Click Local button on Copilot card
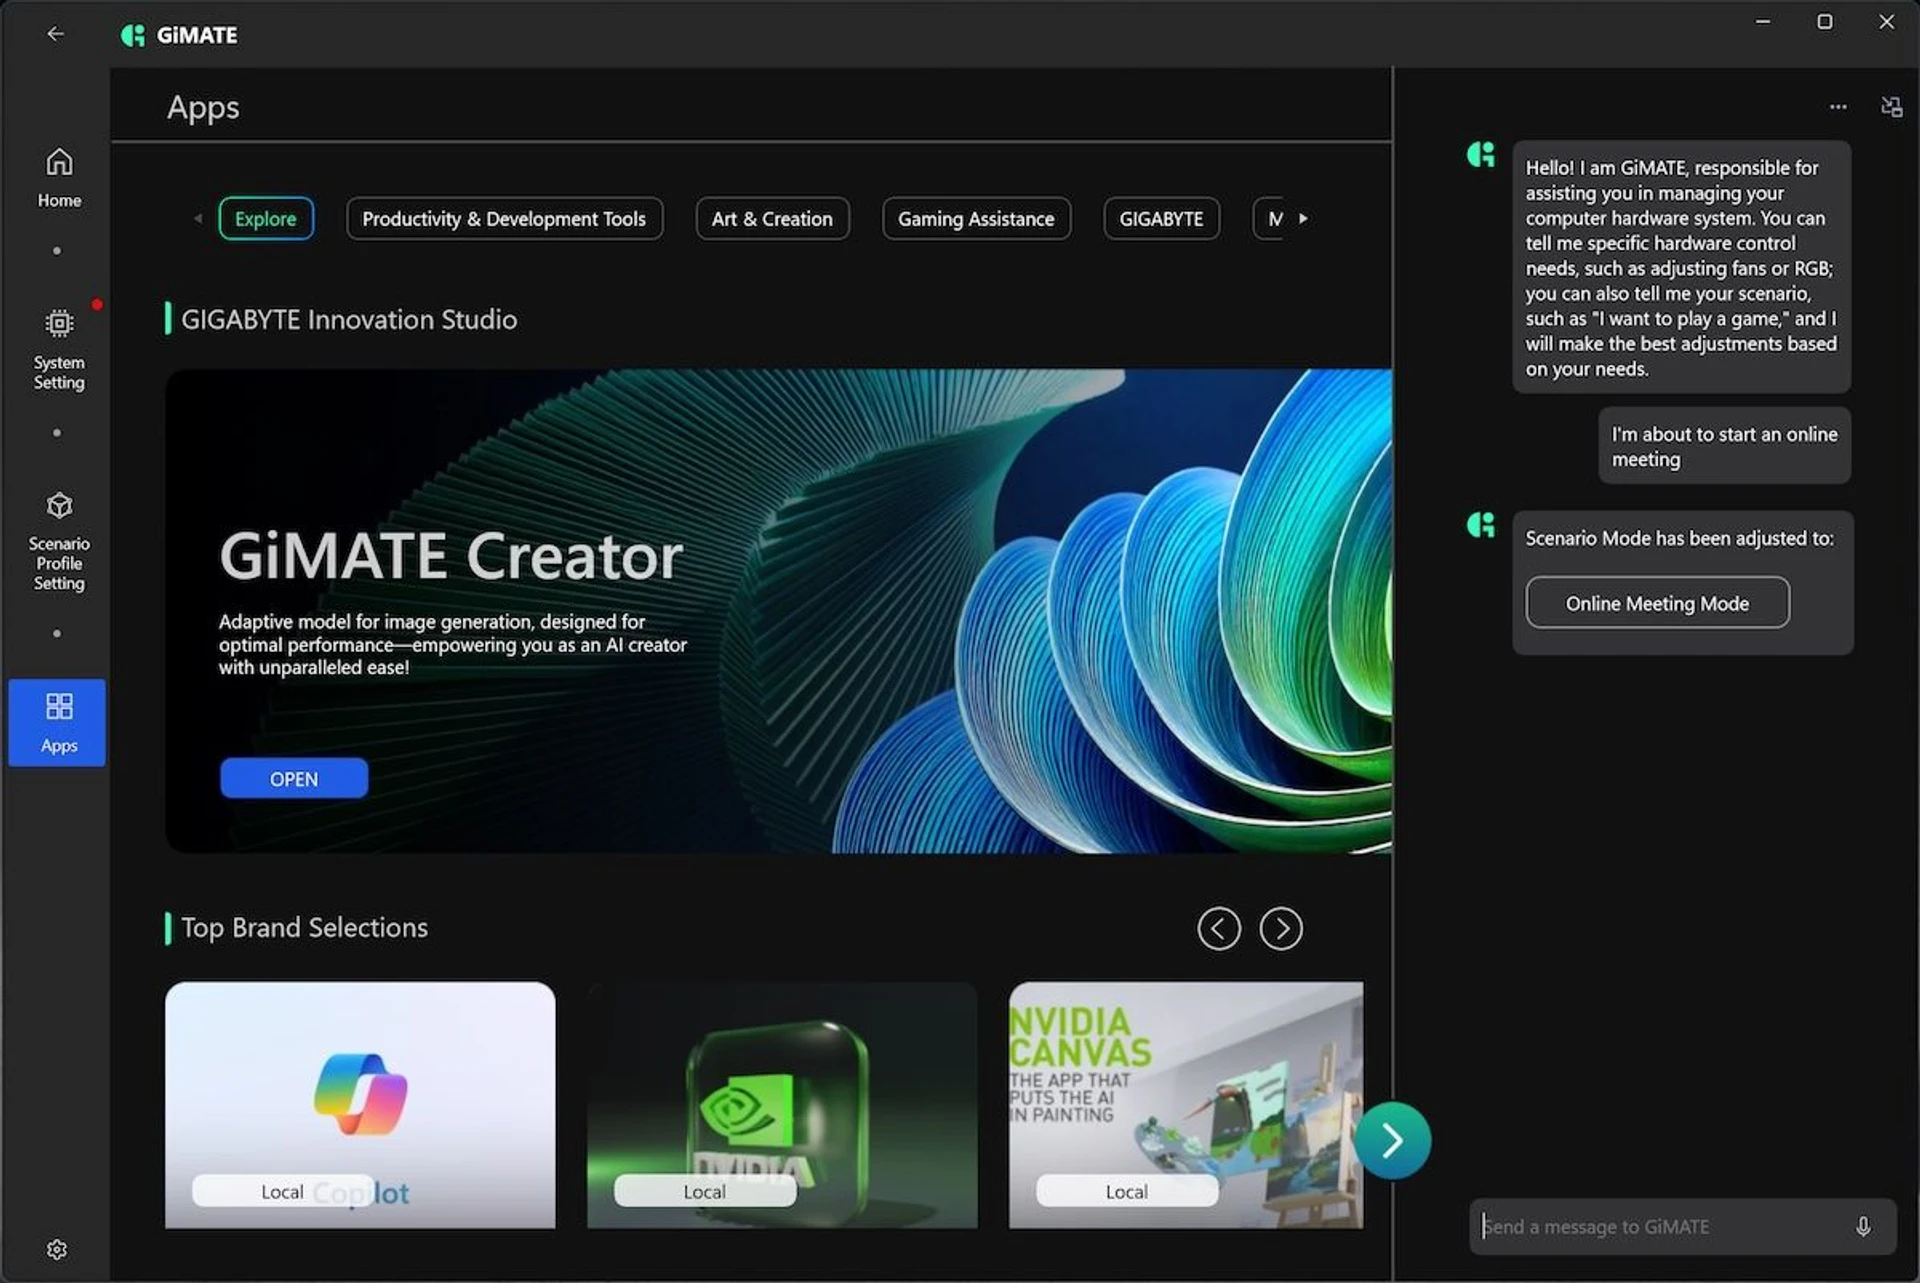The image size is (1920, 1283). click(x=282, y=1191)
